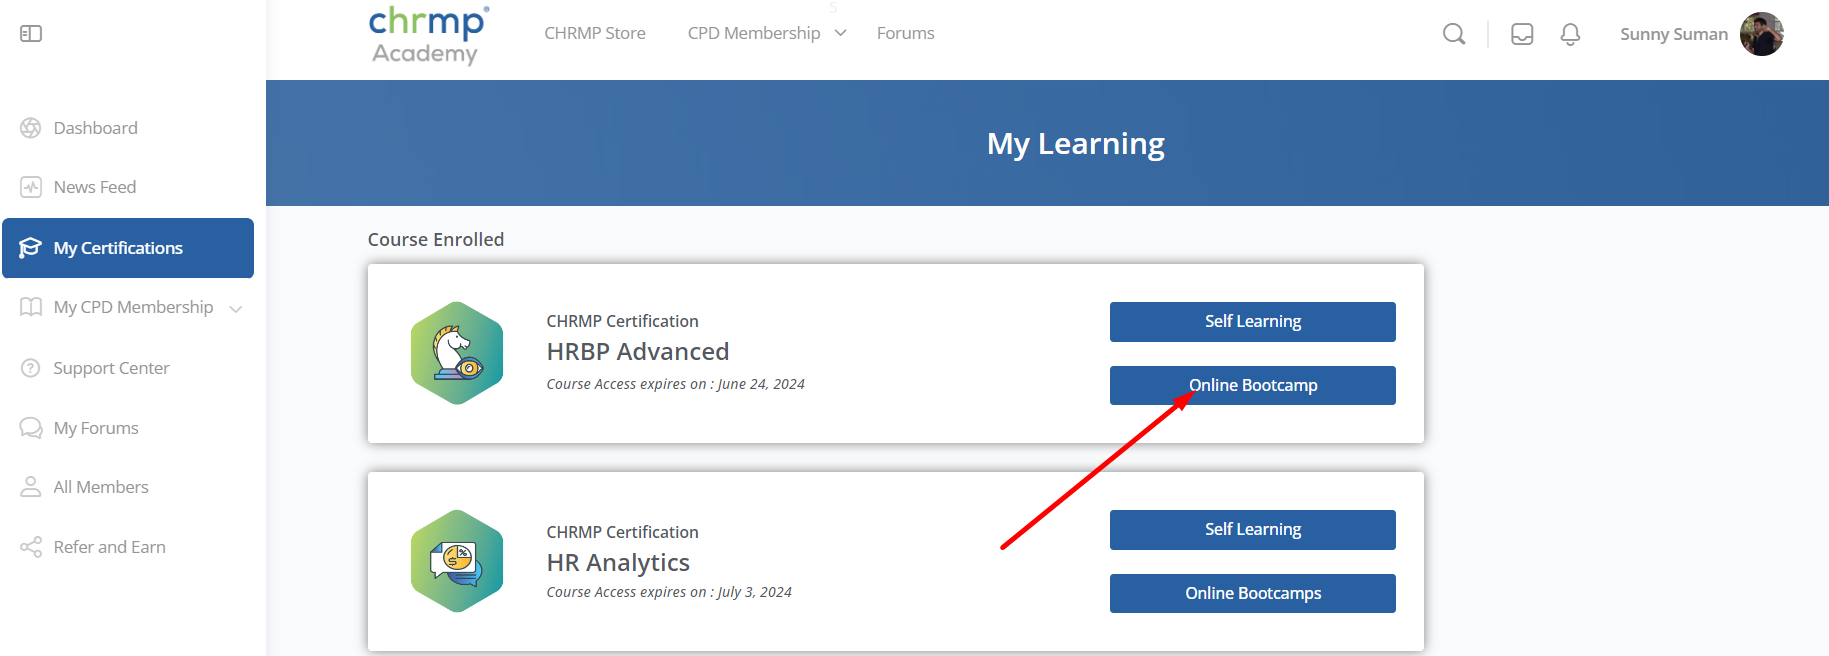Image resolution: width=1829 pixels, height=656 pixels.
Task: Open the messages inbox icon
Action: pyautogui.click(x=1522, y=34)
